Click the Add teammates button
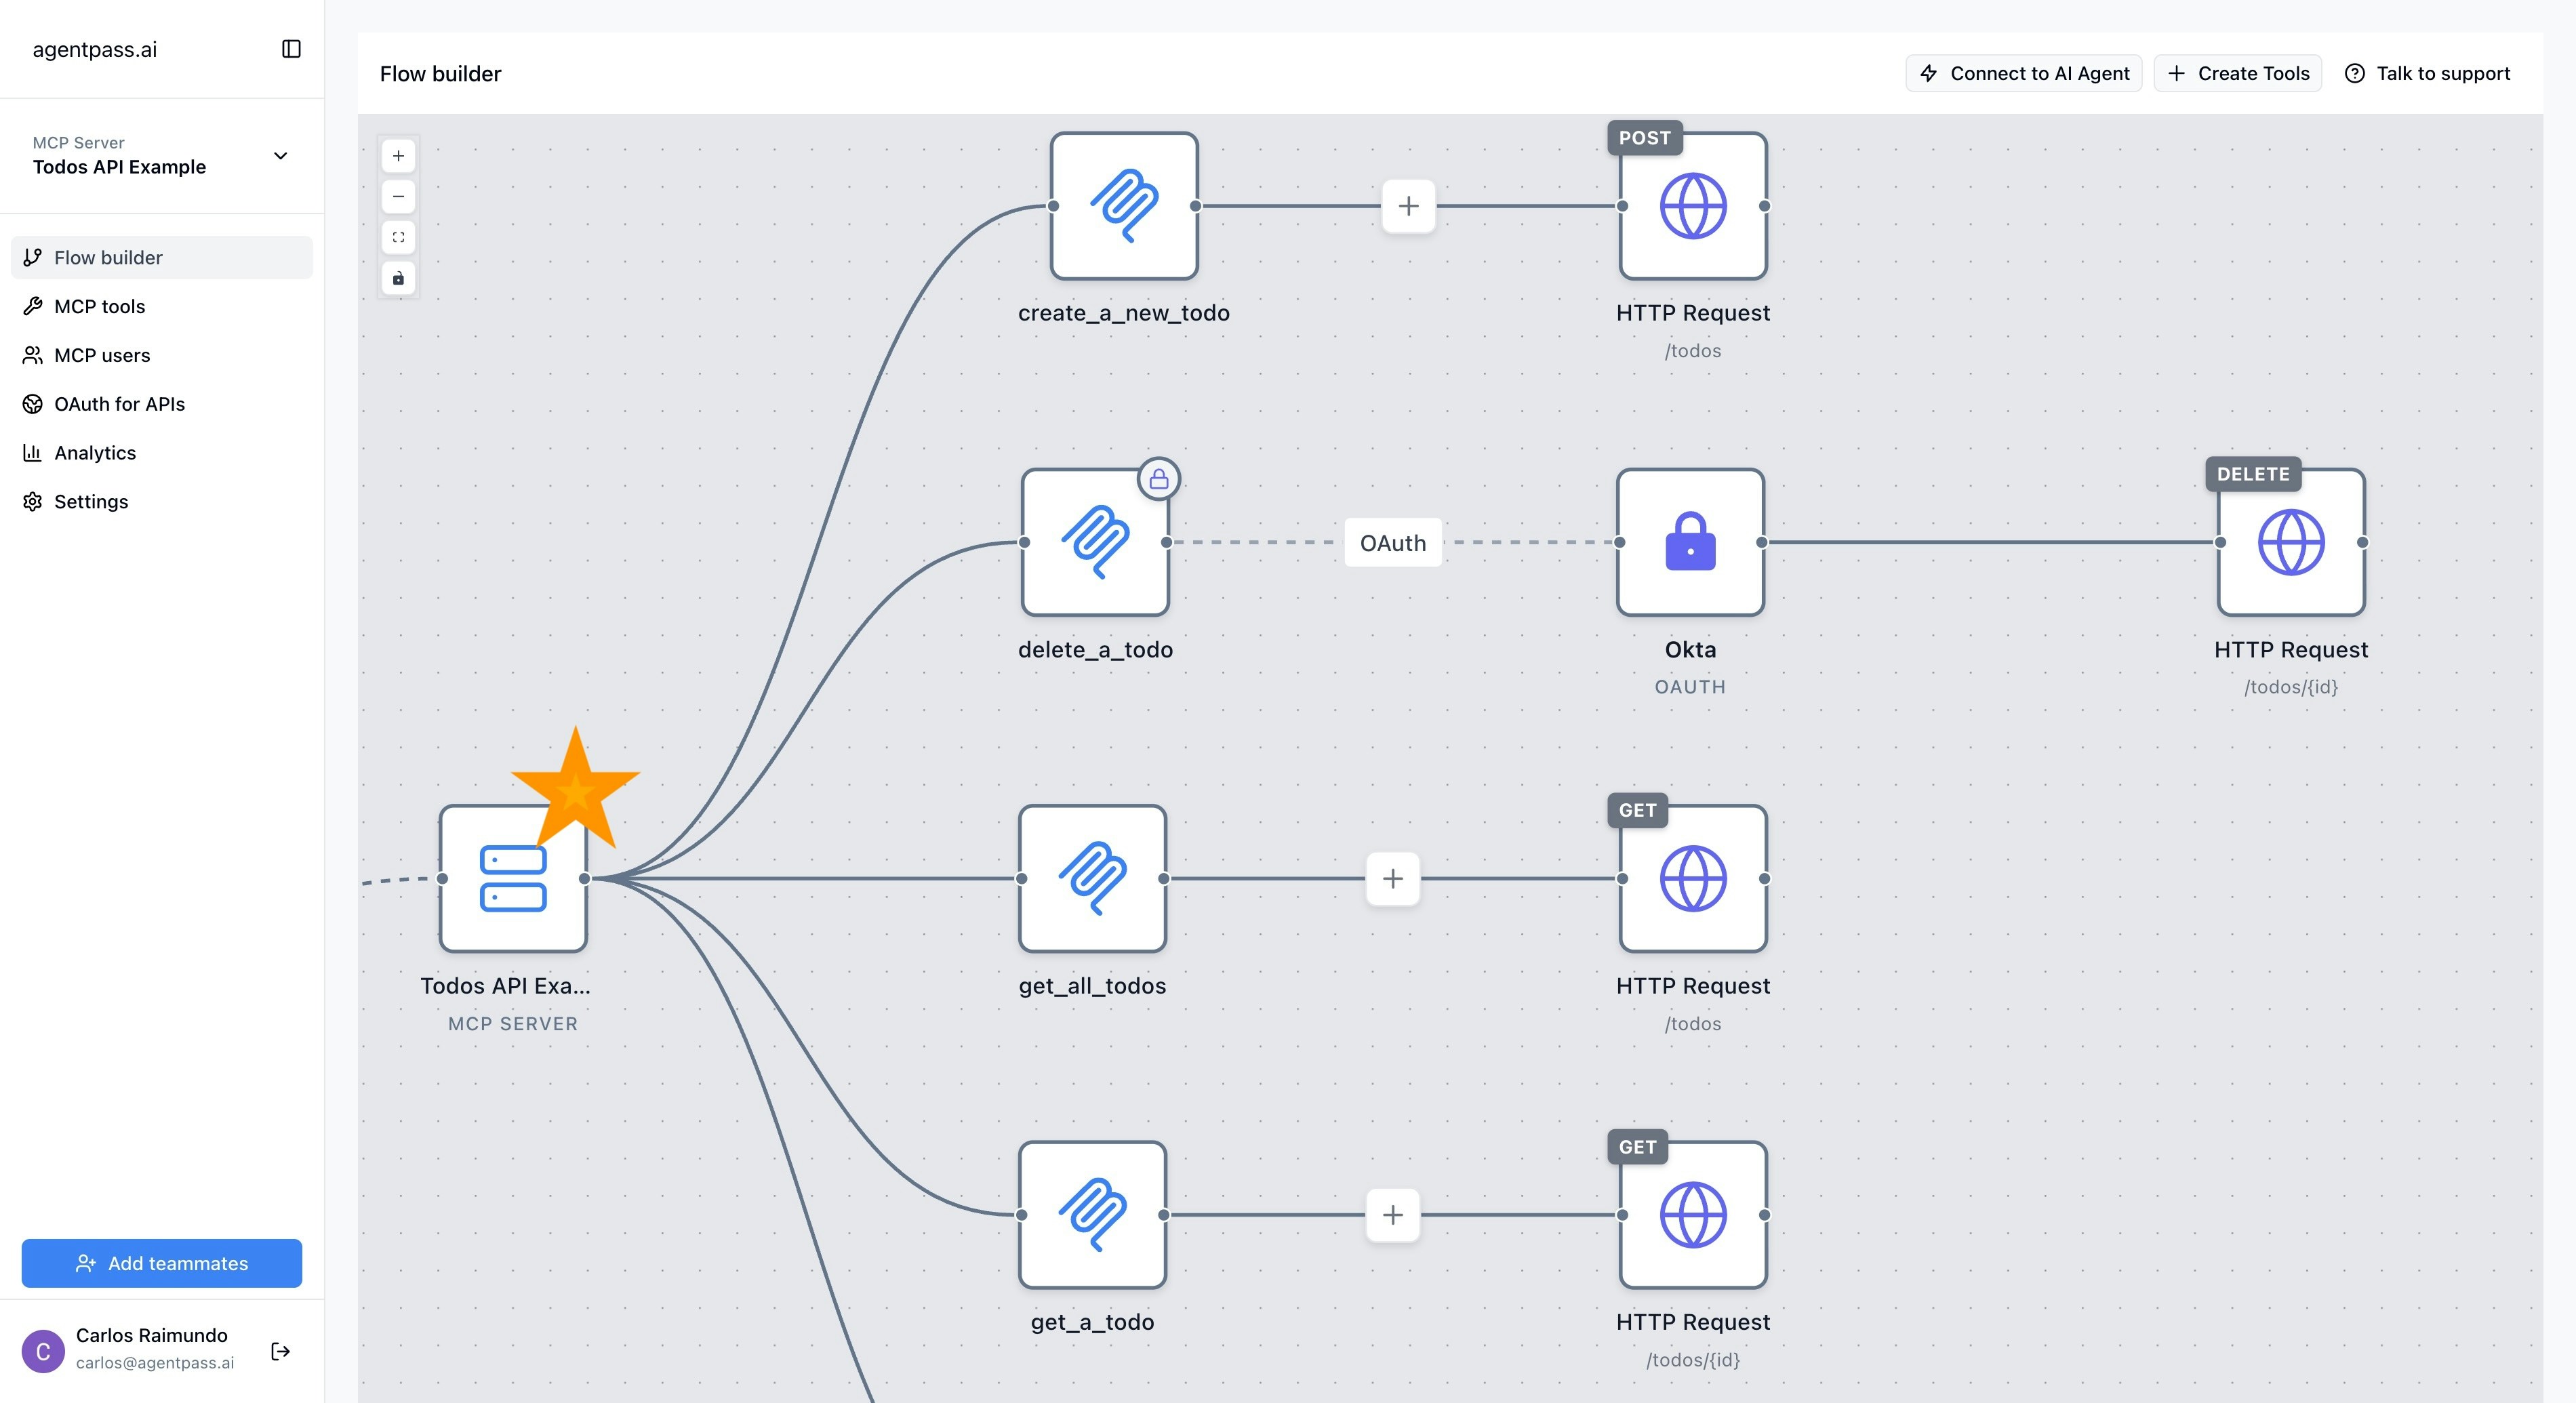The width and height of the screenshot is (2576, 1403). 162,1263
